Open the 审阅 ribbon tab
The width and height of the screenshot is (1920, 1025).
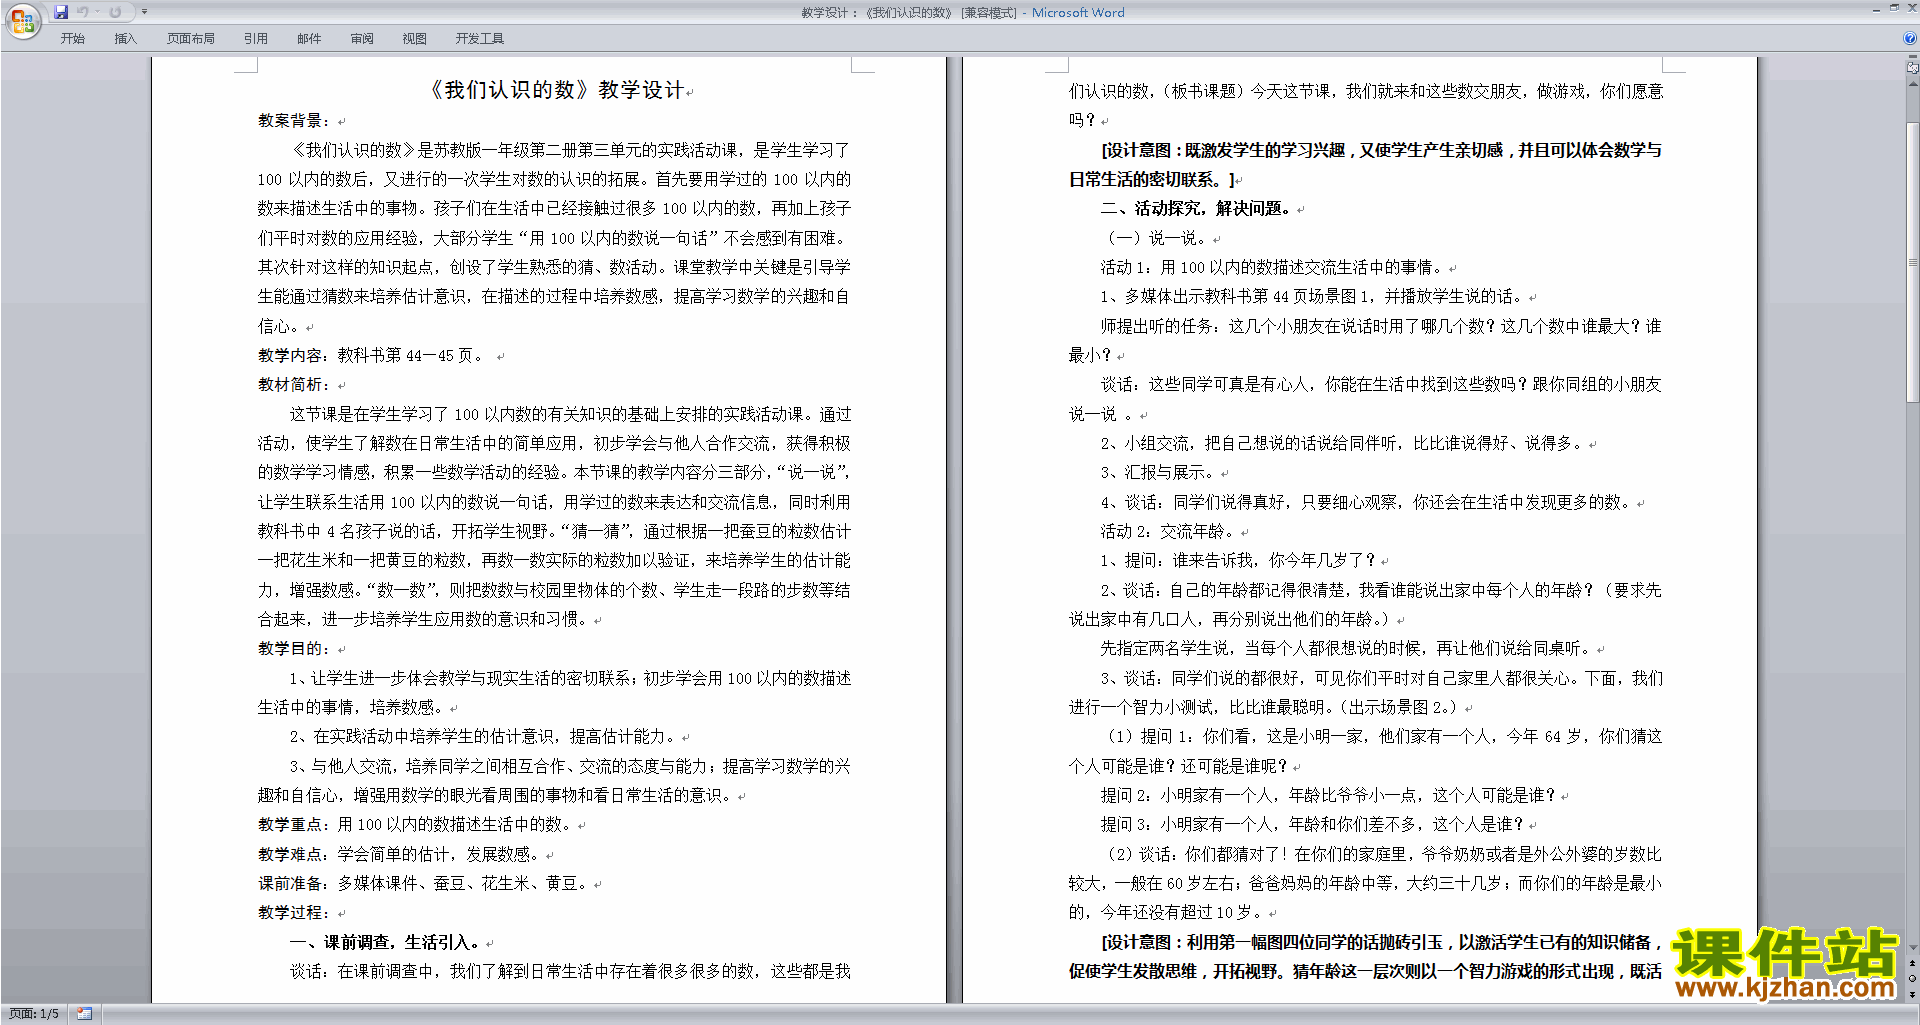[362, 38]
